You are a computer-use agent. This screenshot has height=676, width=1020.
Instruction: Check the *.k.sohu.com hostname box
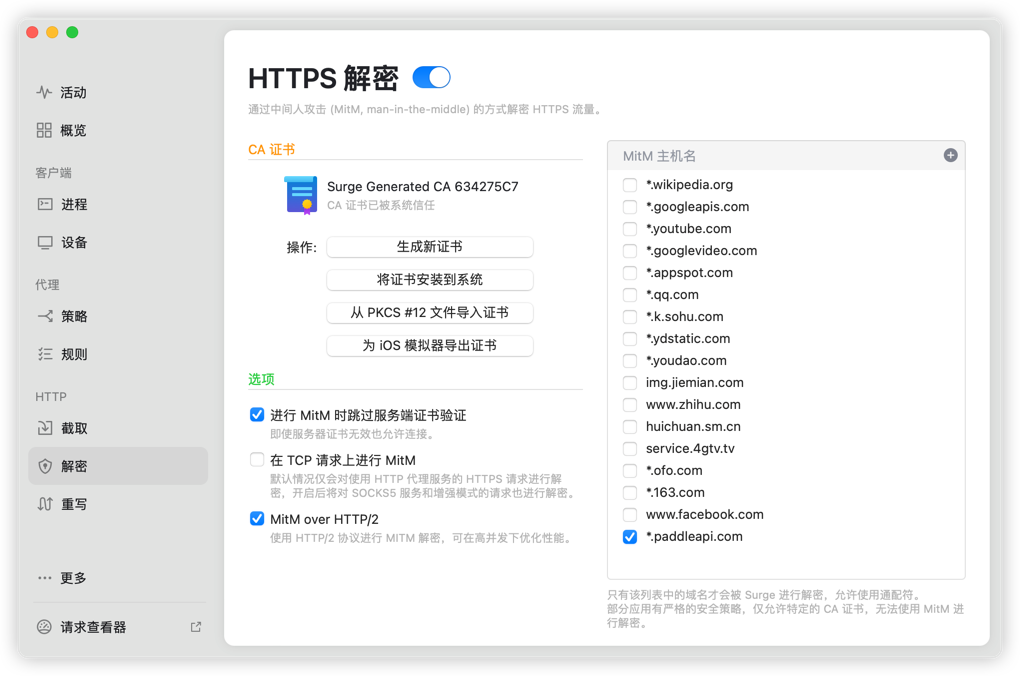[x=630, y=317]
